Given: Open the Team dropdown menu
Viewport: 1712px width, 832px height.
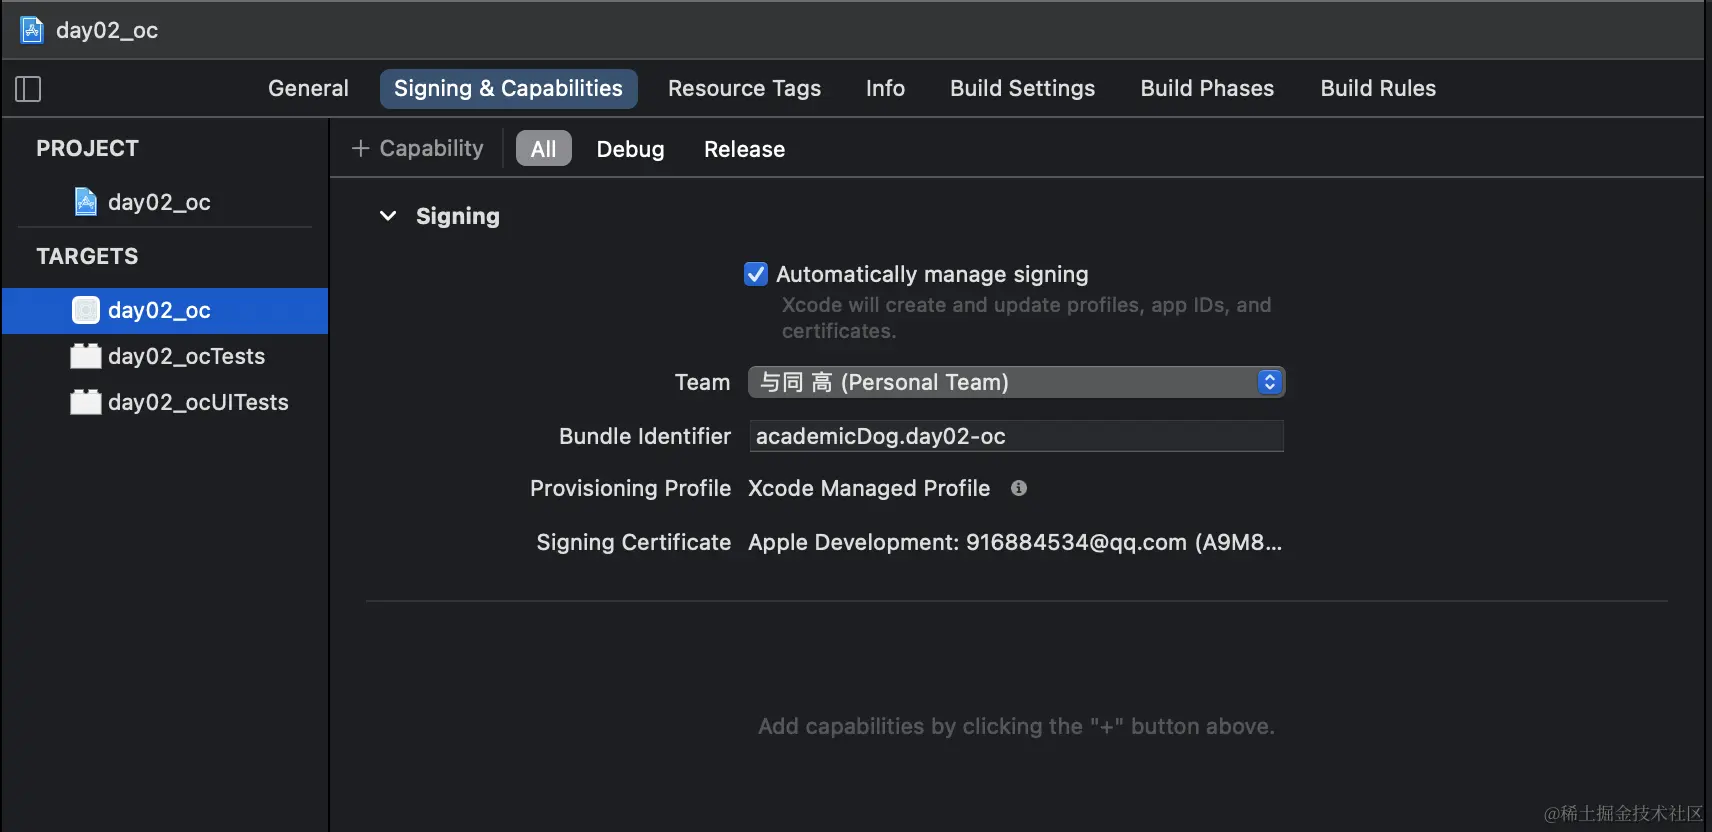Looking at the screenshot, I should click(x=1016, y=382).
